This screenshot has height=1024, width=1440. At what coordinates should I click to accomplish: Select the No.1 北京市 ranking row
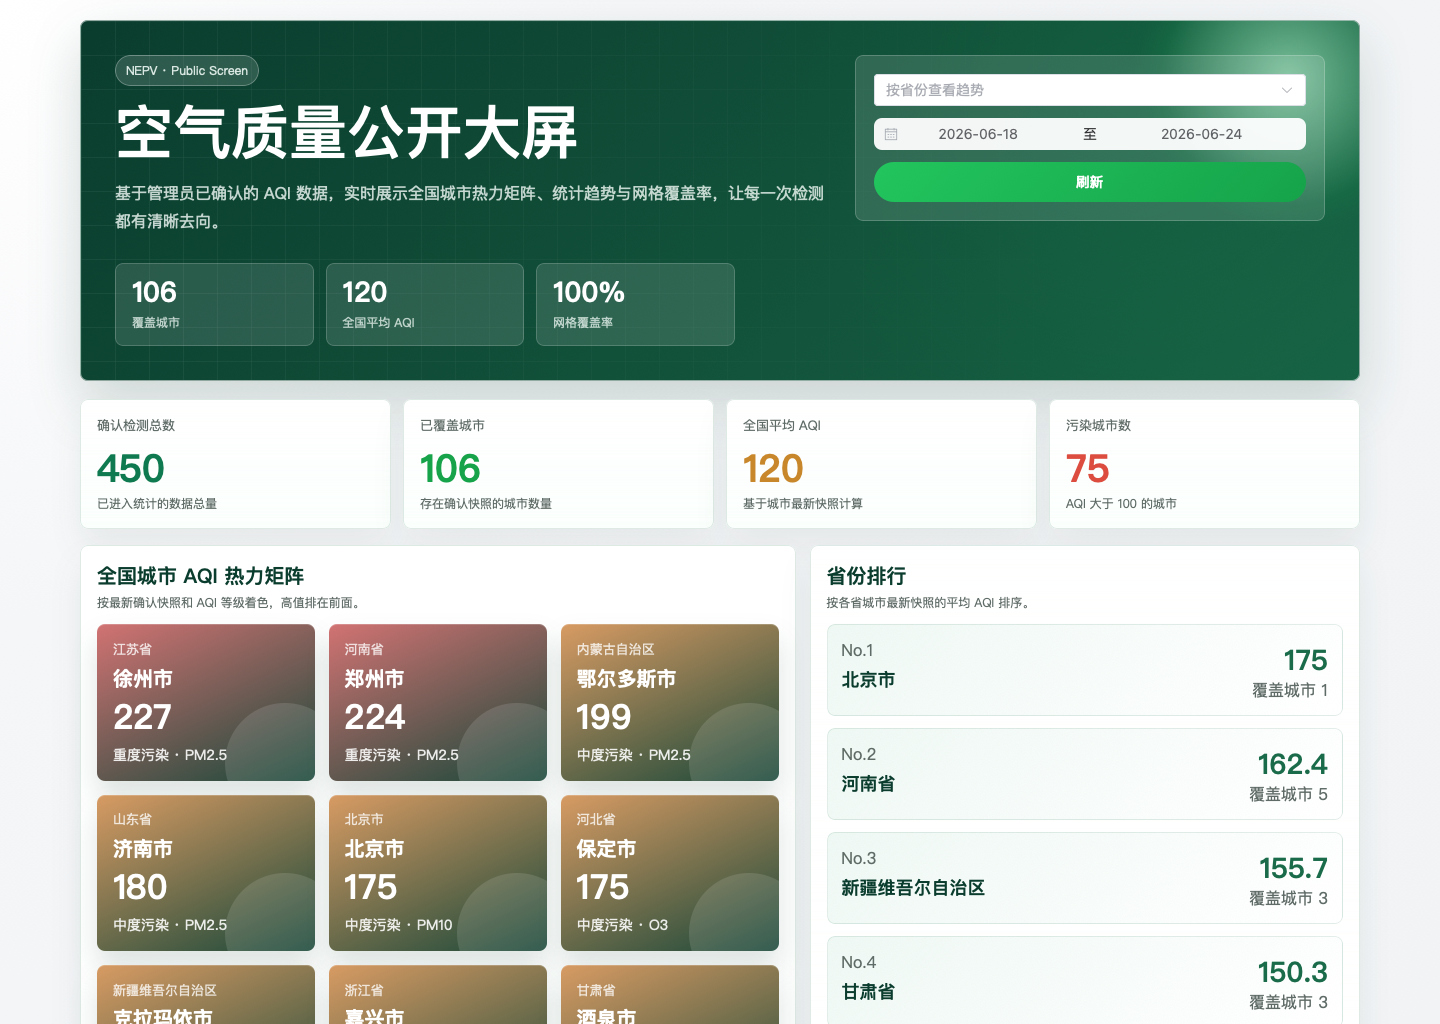(1085, 670)
